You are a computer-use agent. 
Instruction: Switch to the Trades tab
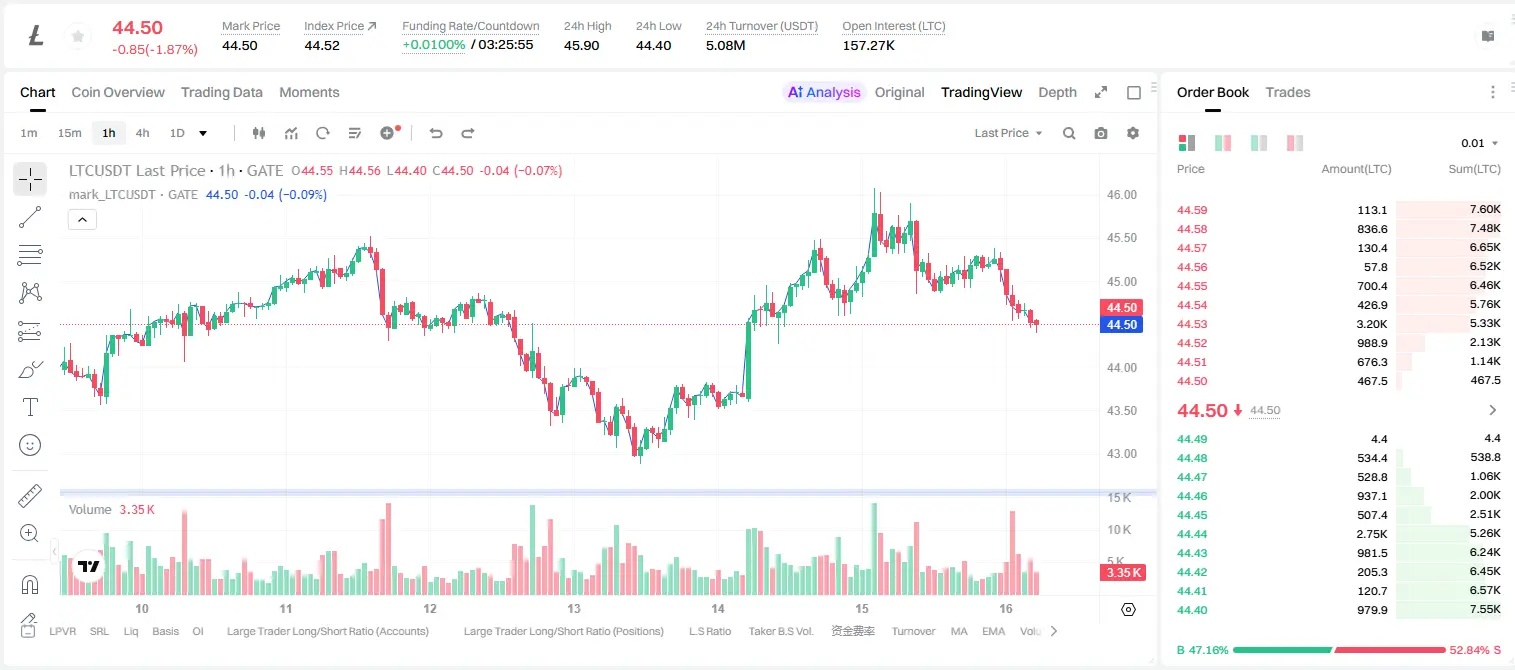[1288, 92]
